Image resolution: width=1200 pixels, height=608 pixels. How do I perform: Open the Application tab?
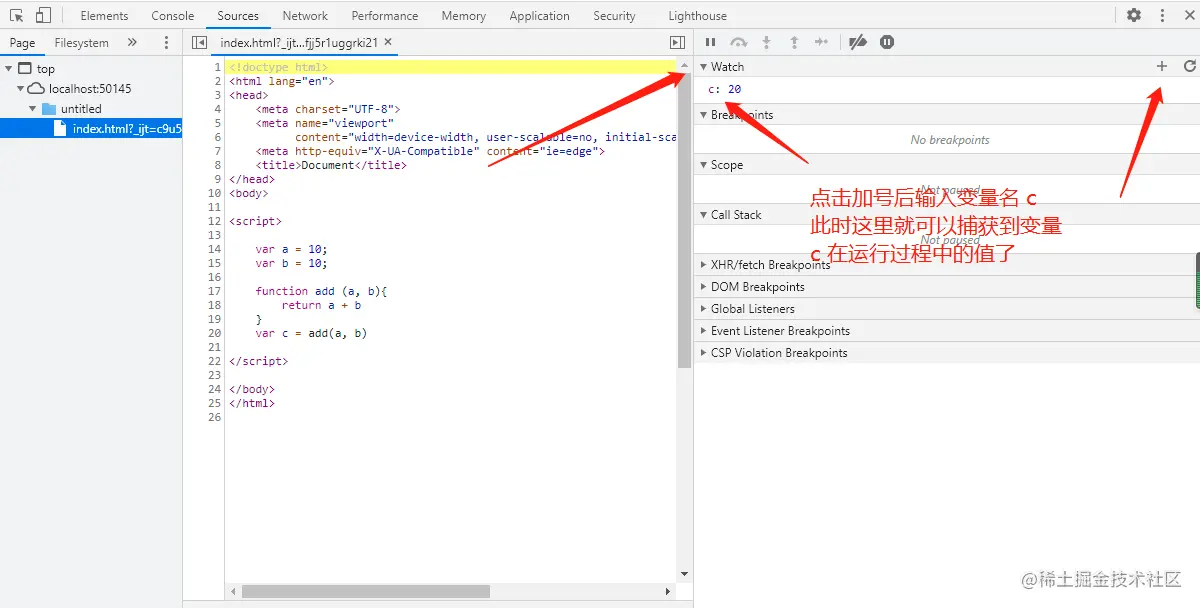539,16
